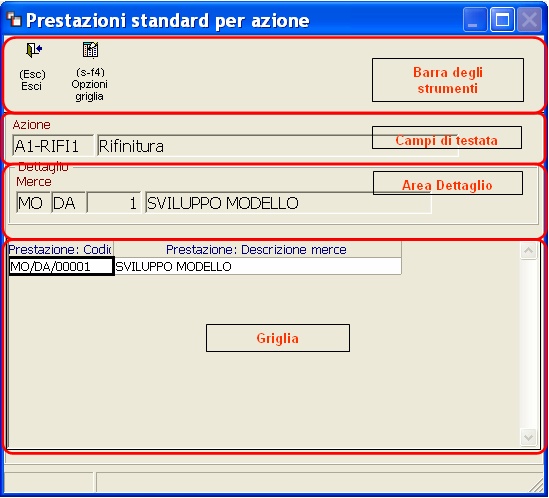Click the (s-f4) Opzioni griglia label

coord(90,84)
